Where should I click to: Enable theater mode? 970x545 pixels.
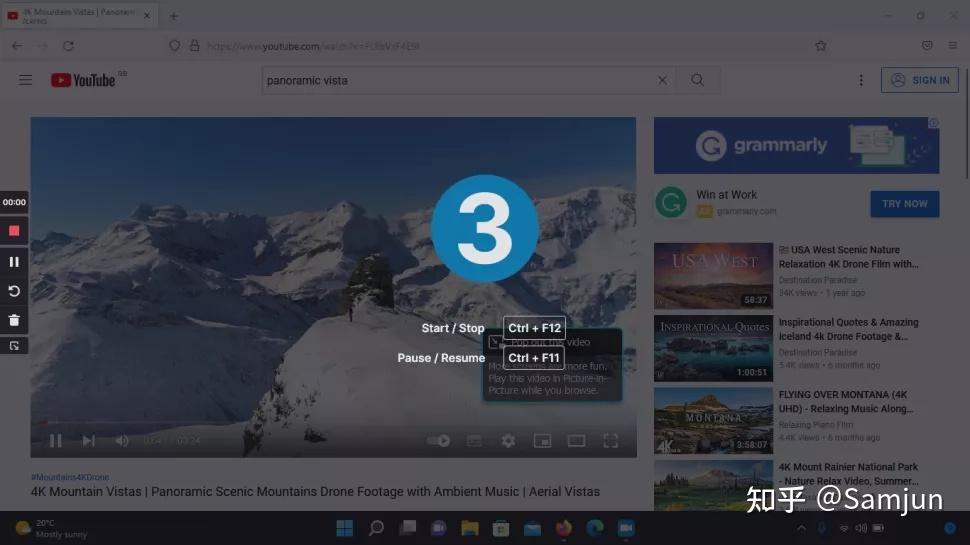577,440
